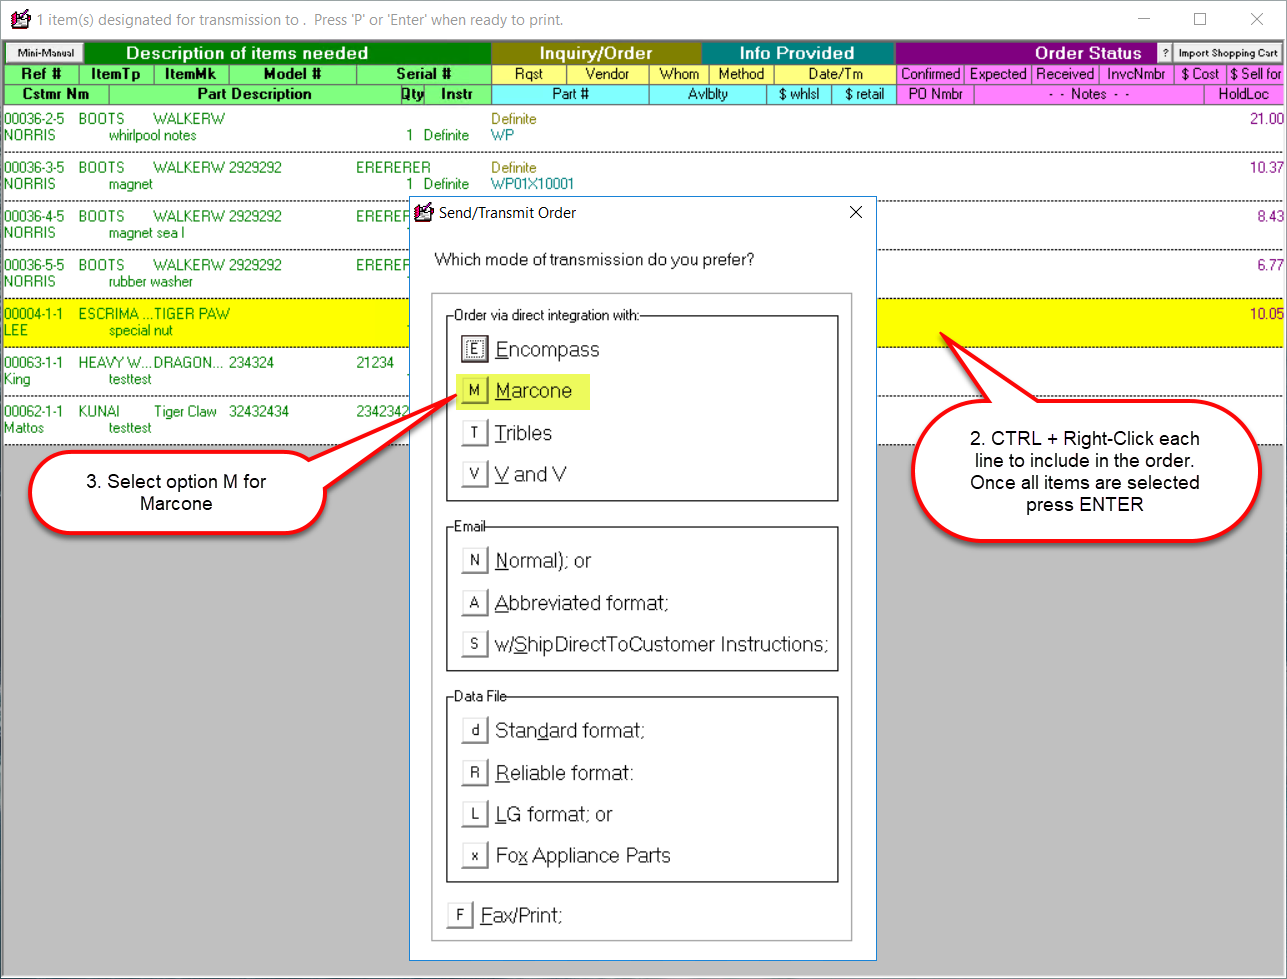Click the Expected column header
Image resolution: width=1287 pixels, height=979 pixels.
pos(998,74)
